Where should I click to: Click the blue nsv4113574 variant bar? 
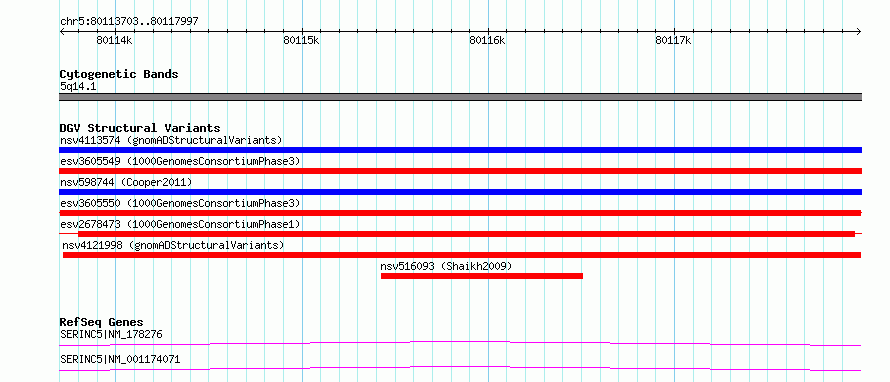460,150
